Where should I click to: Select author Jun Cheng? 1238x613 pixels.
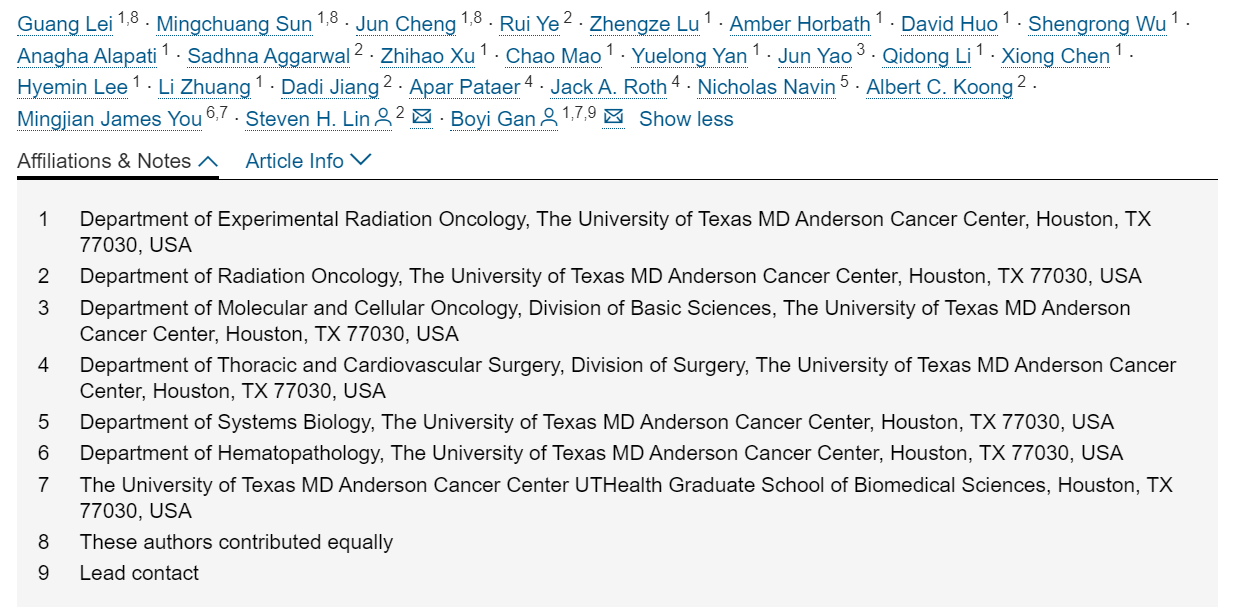(x=406, y=24)
